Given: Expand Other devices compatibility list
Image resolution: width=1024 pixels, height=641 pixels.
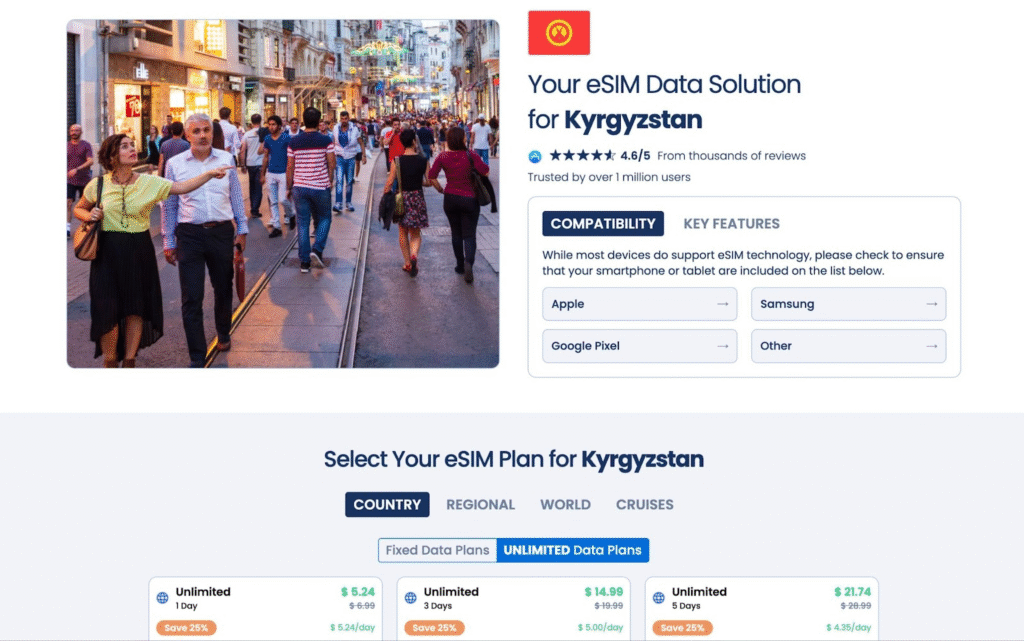Looking at the screenshot, I should (x=848, y=346).
